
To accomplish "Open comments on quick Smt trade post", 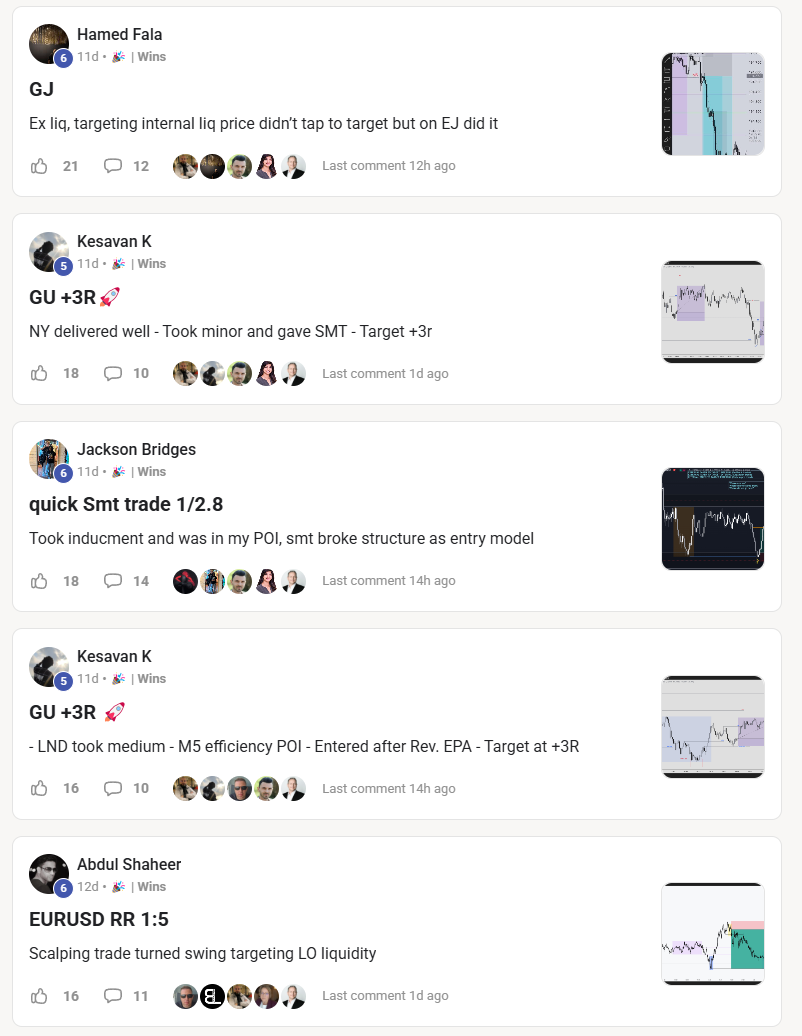I will click(x=113, y=581).
